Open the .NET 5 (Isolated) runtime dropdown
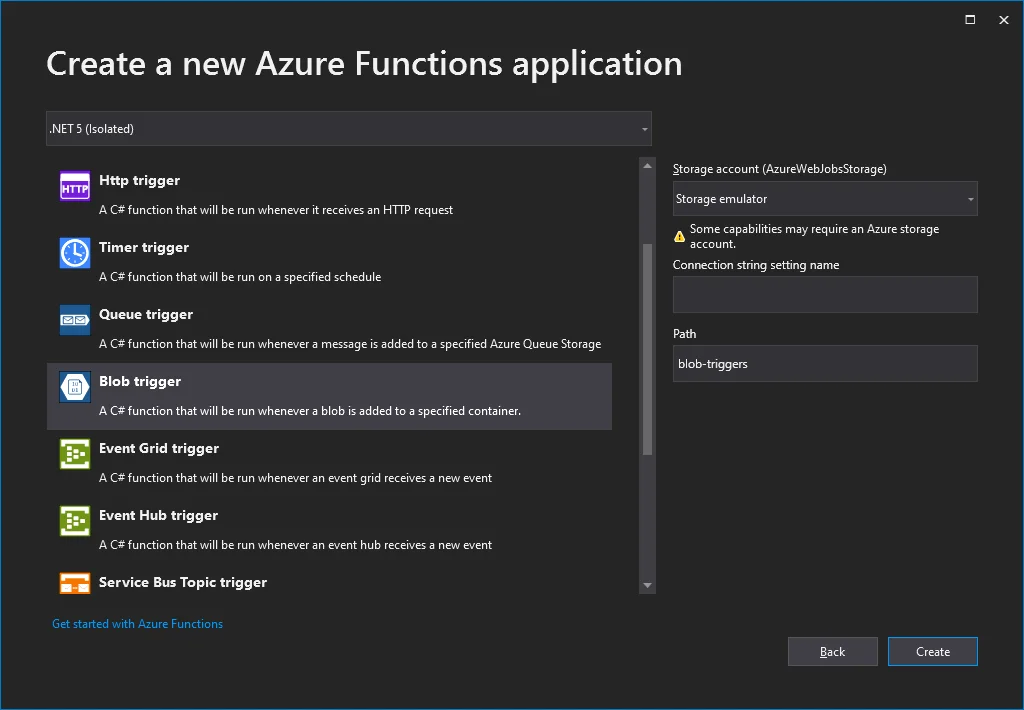This screenshot has height=710, width=1024. pos(348,128)
